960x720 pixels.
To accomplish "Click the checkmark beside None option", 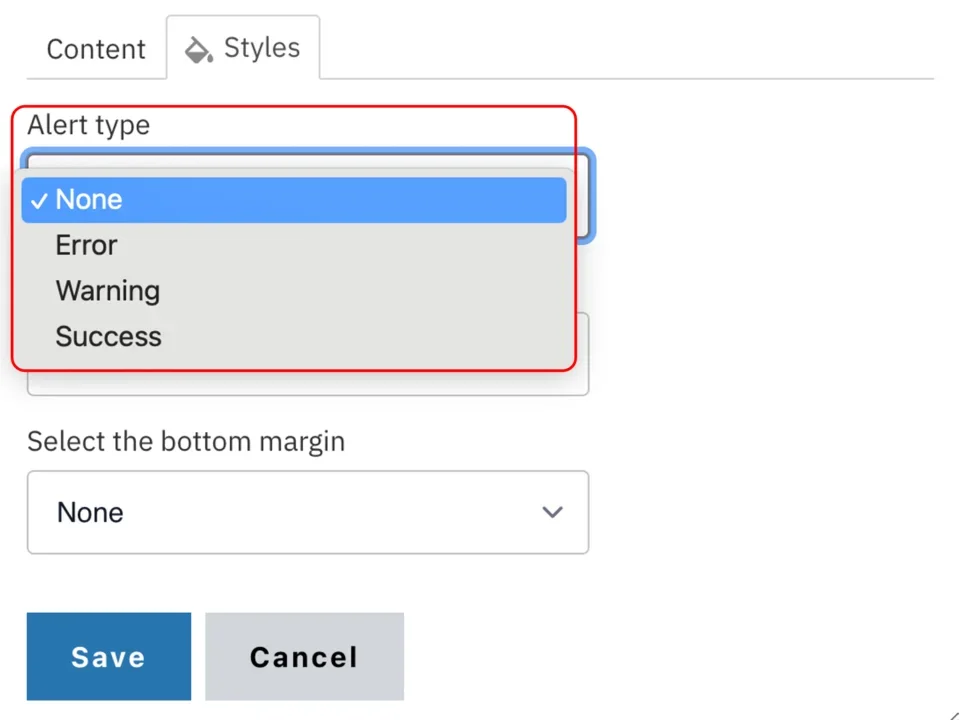I will pos(38,200).
